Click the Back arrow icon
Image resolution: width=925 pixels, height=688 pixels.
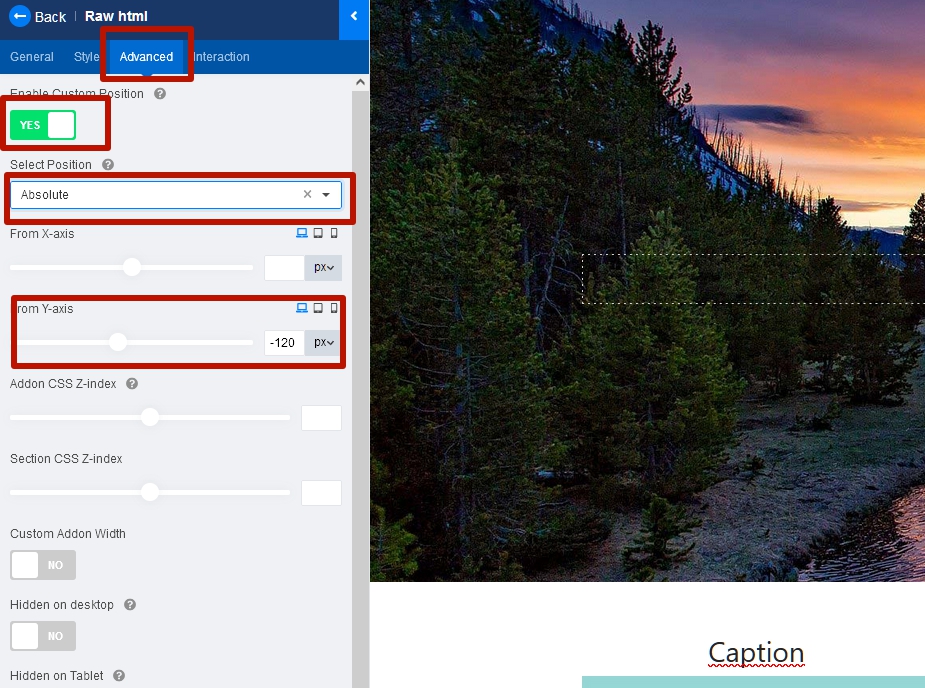(x=19, y=16)
